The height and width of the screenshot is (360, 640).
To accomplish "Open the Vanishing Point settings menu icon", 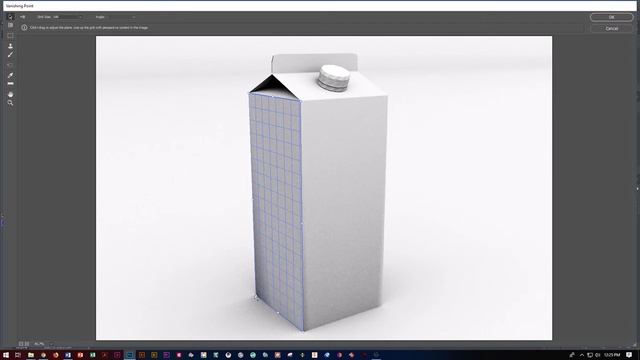I will click(23, 17).
